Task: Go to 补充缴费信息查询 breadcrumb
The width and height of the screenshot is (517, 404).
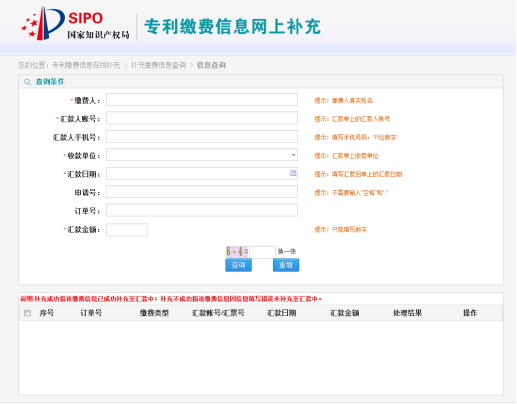Action: [x=158, y=65]
